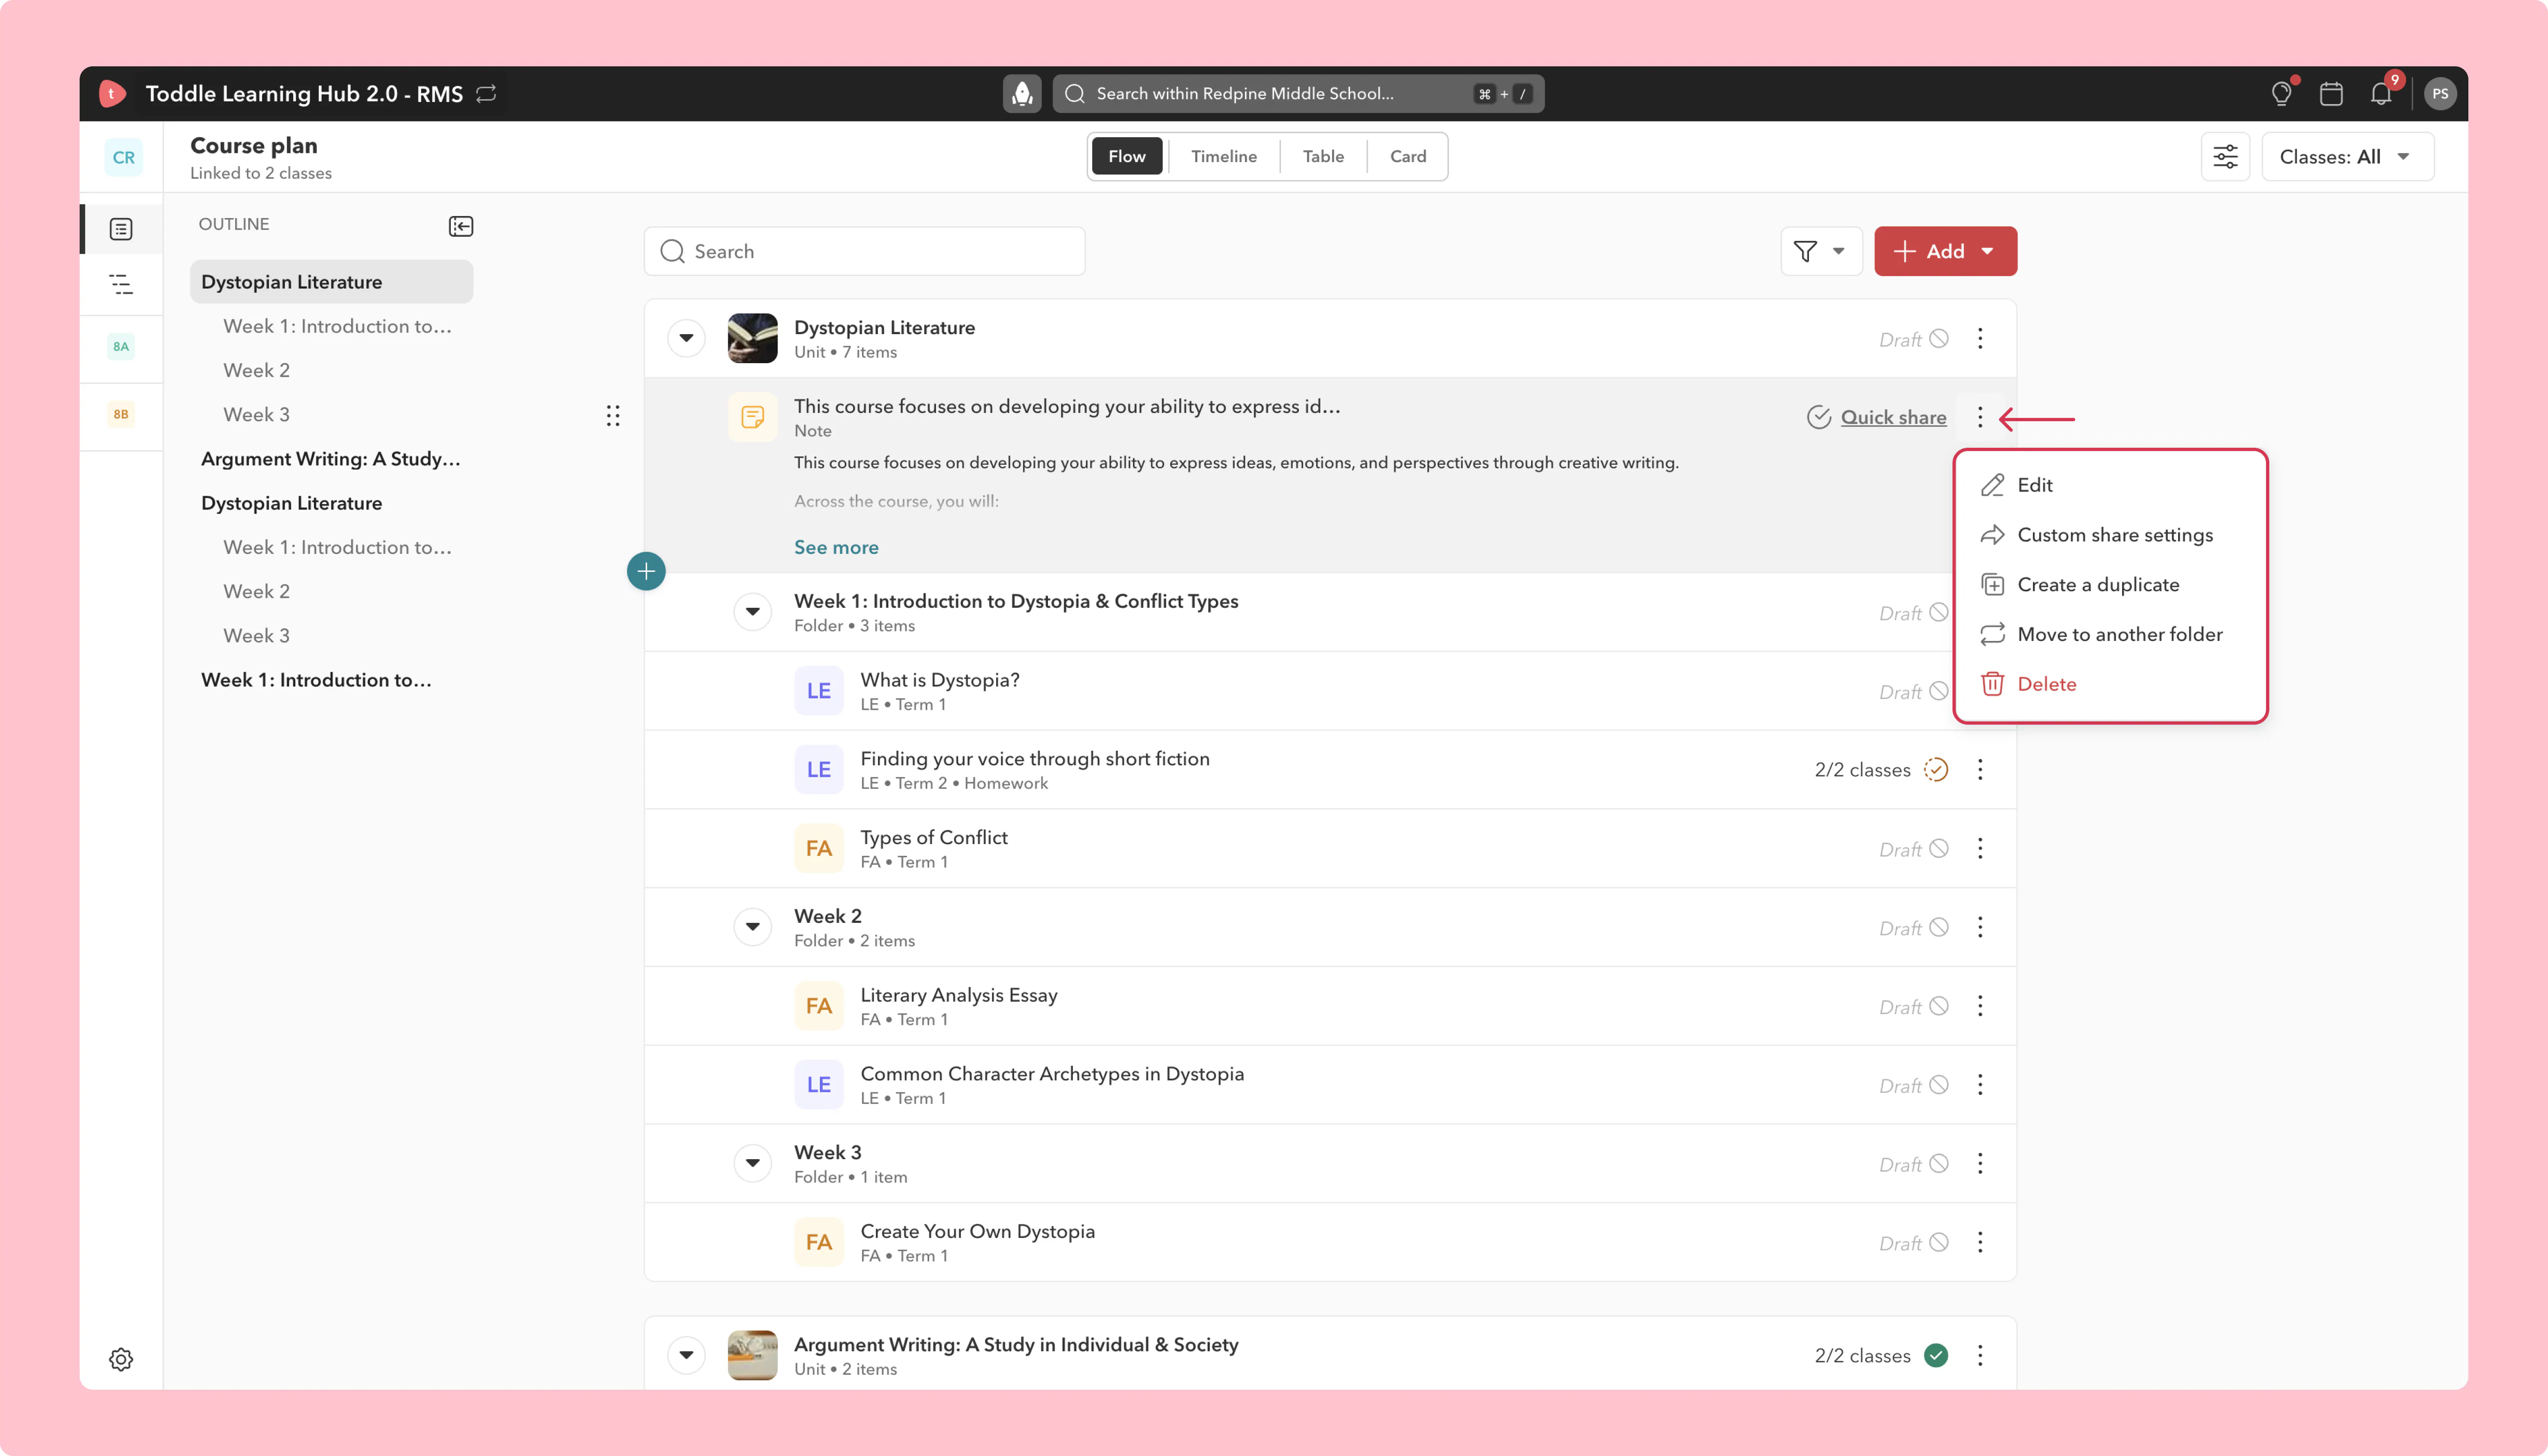This screenshot has width=2548, height=1456.
Task: Click the CR course badge in sidebar
Action: 123,157
